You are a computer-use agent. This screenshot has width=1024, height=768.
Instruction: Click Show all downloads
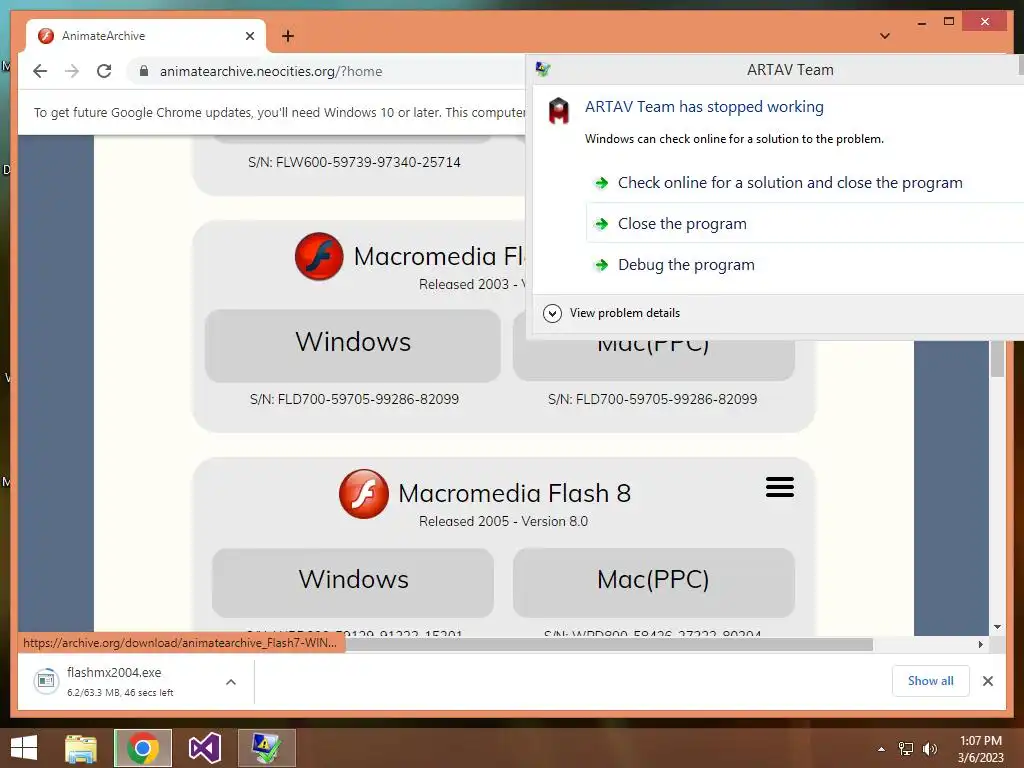tap(931, 680)
